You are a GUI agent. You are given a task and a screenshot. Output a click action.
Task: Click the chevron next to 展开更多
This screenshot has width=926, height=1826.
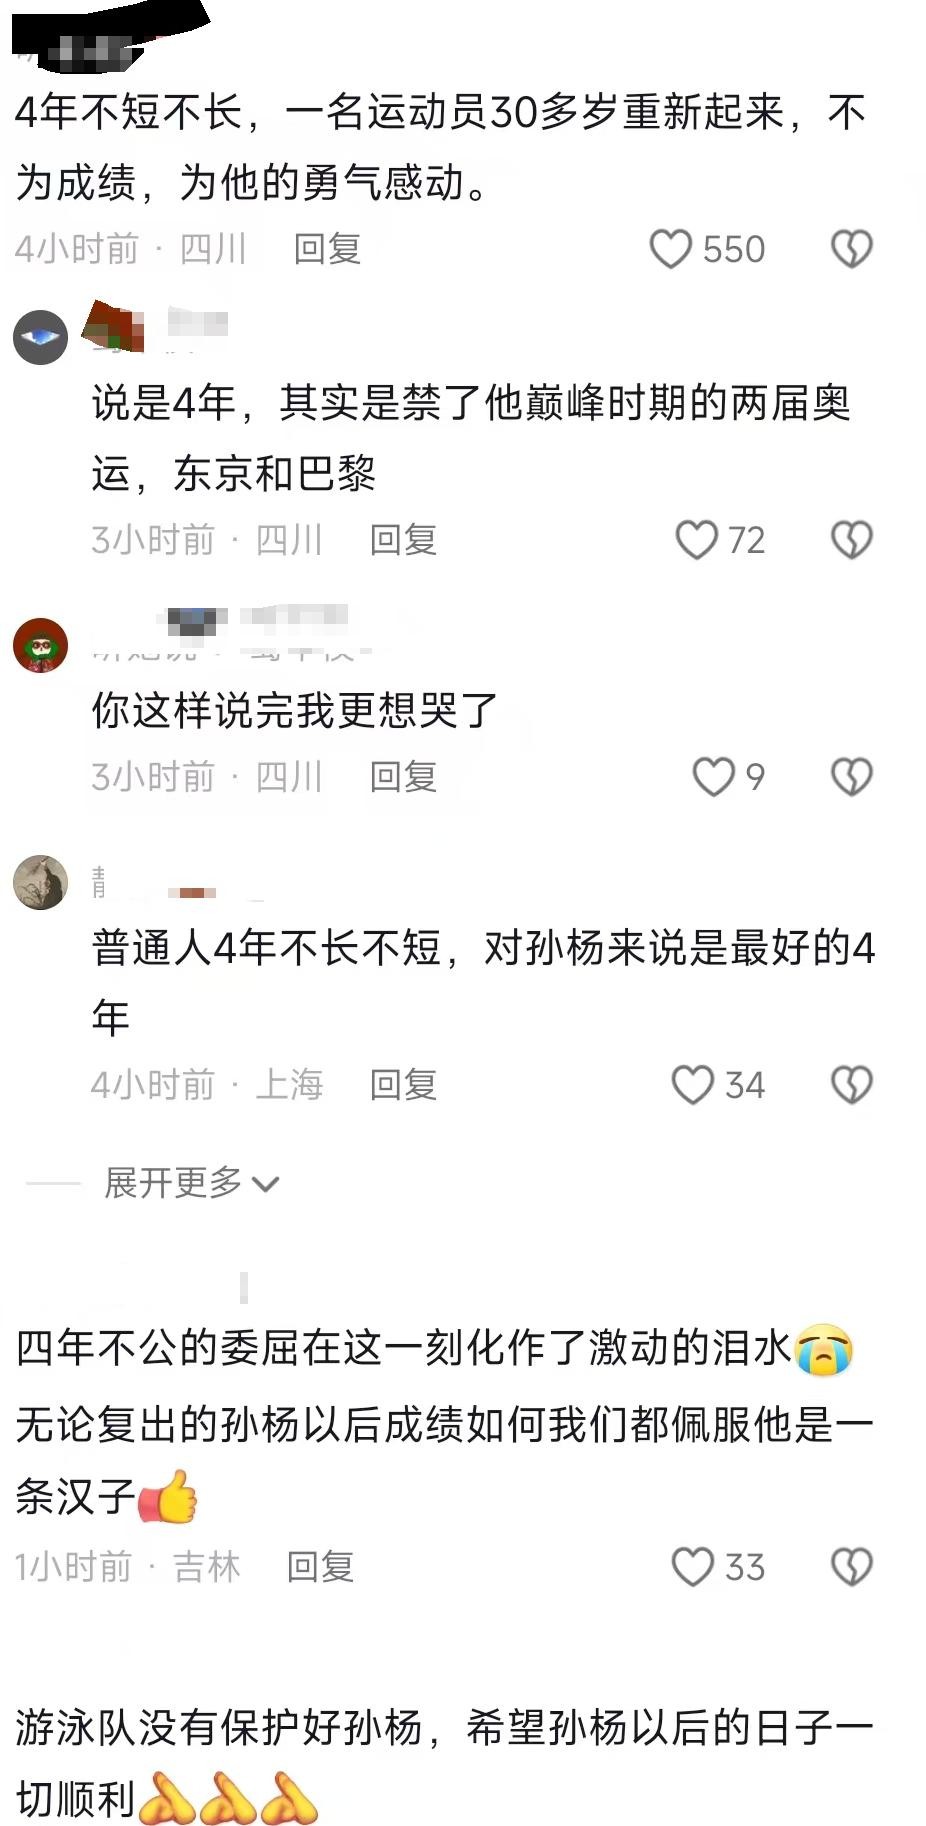265,1185
